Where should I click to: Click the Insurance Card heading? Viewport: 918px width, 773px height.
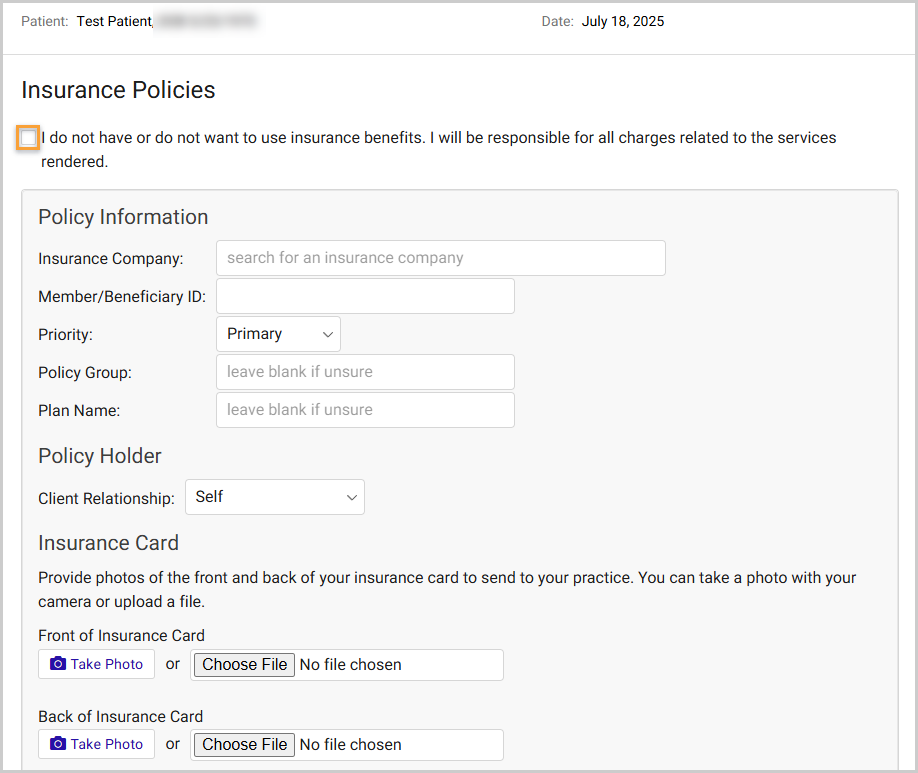108,543
